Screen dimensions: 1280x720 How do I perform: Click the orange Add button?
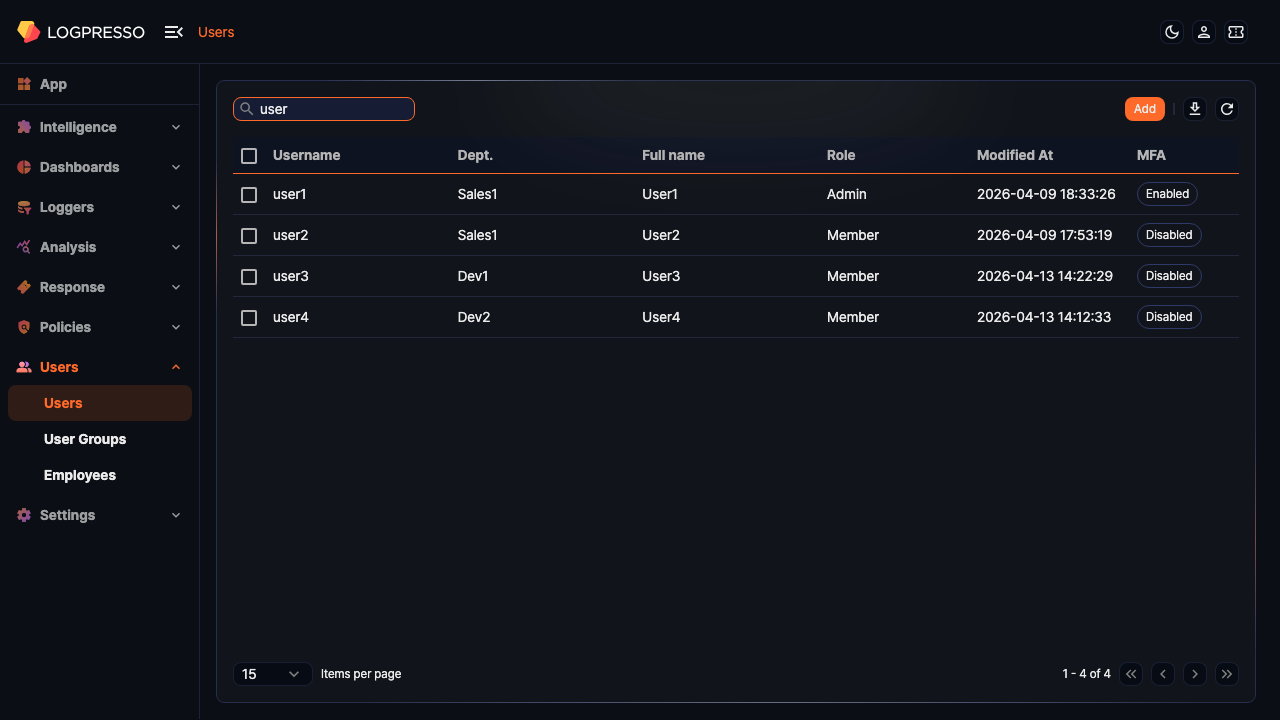[1144, 109]
